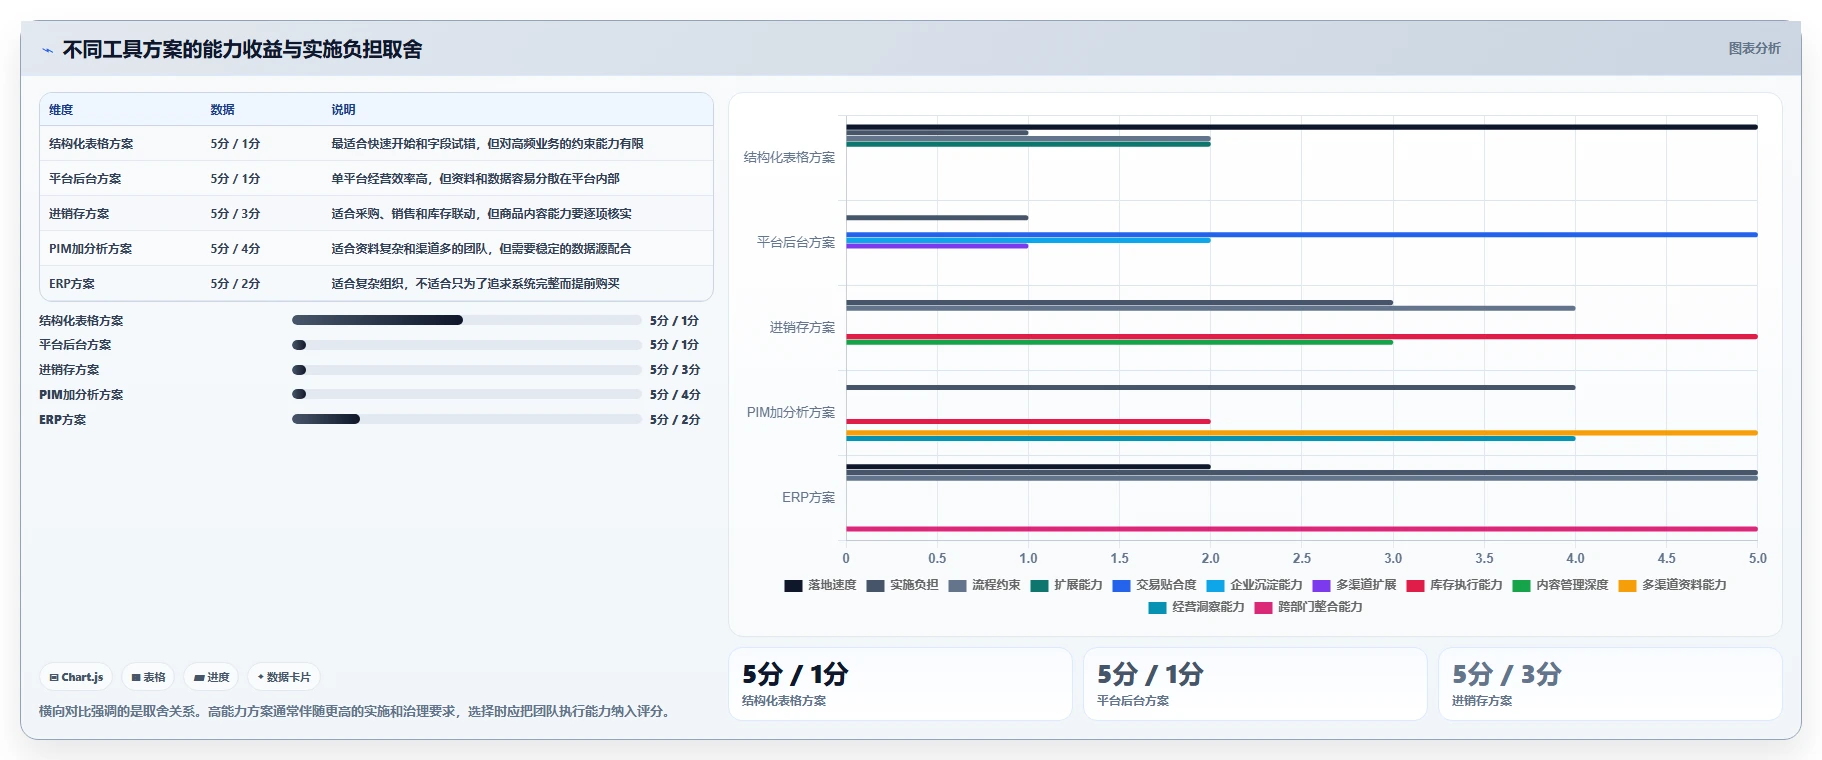Screen dimensions: 1822x760
Task: Click the x-axis tick label 2.5
Action: pos(1302,559)
